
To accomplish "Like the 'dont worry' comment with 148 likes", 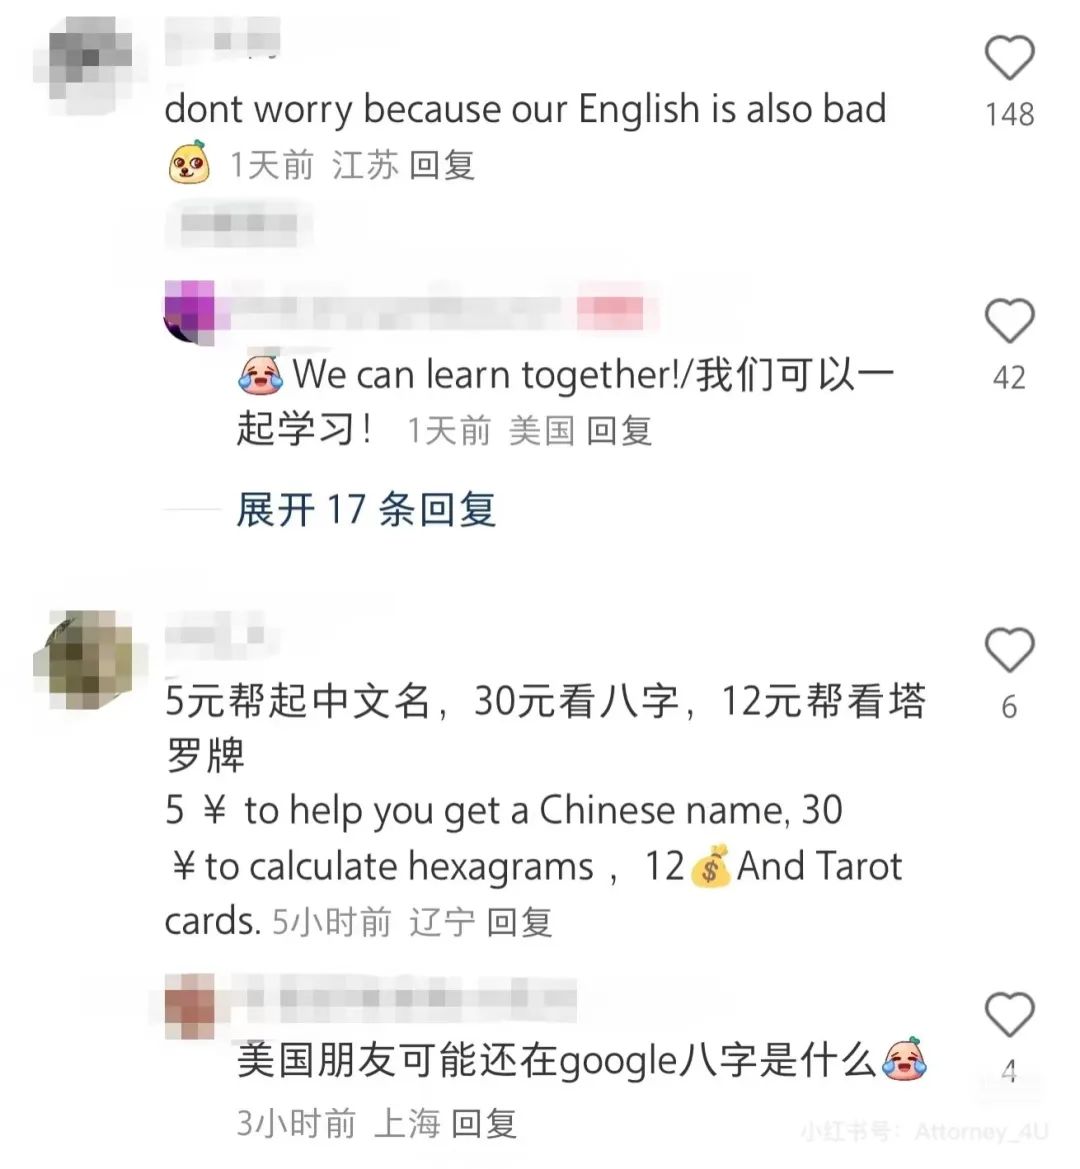I will pyautogui.click(x=1009, y=57).
